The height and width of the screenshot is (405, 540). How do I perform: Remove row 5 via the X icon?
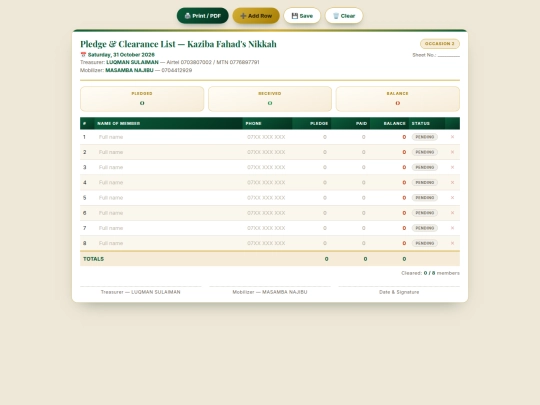point(453,198)
